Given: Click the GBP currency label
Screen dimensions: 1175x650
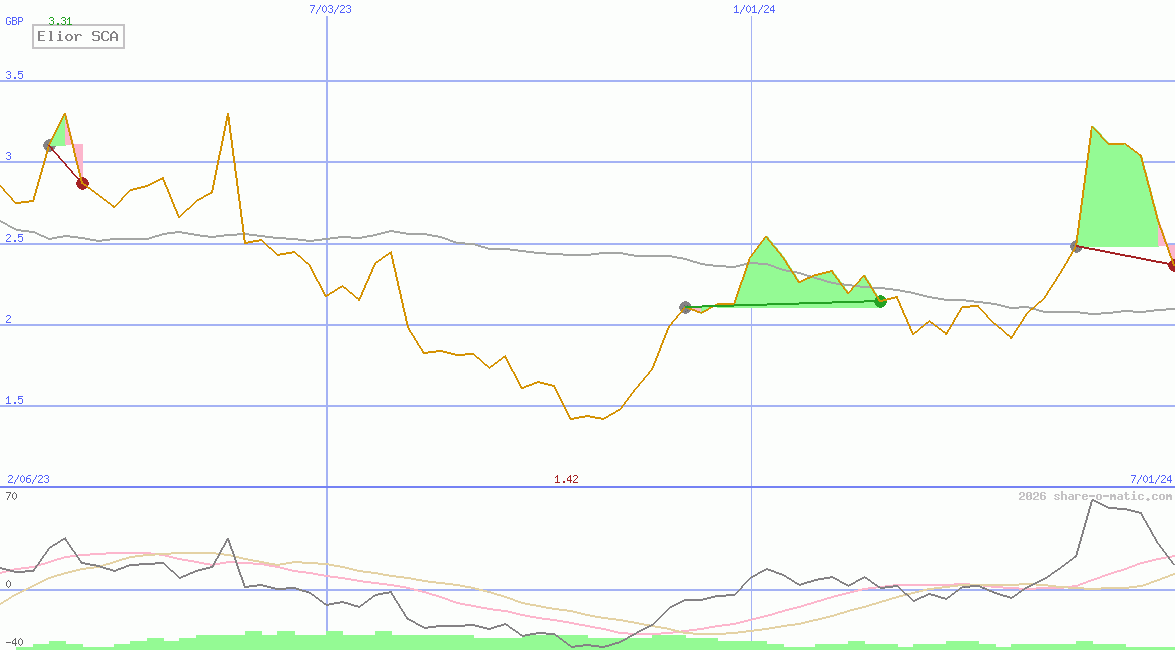Looking at the screenshot, I should click(14, 21).
